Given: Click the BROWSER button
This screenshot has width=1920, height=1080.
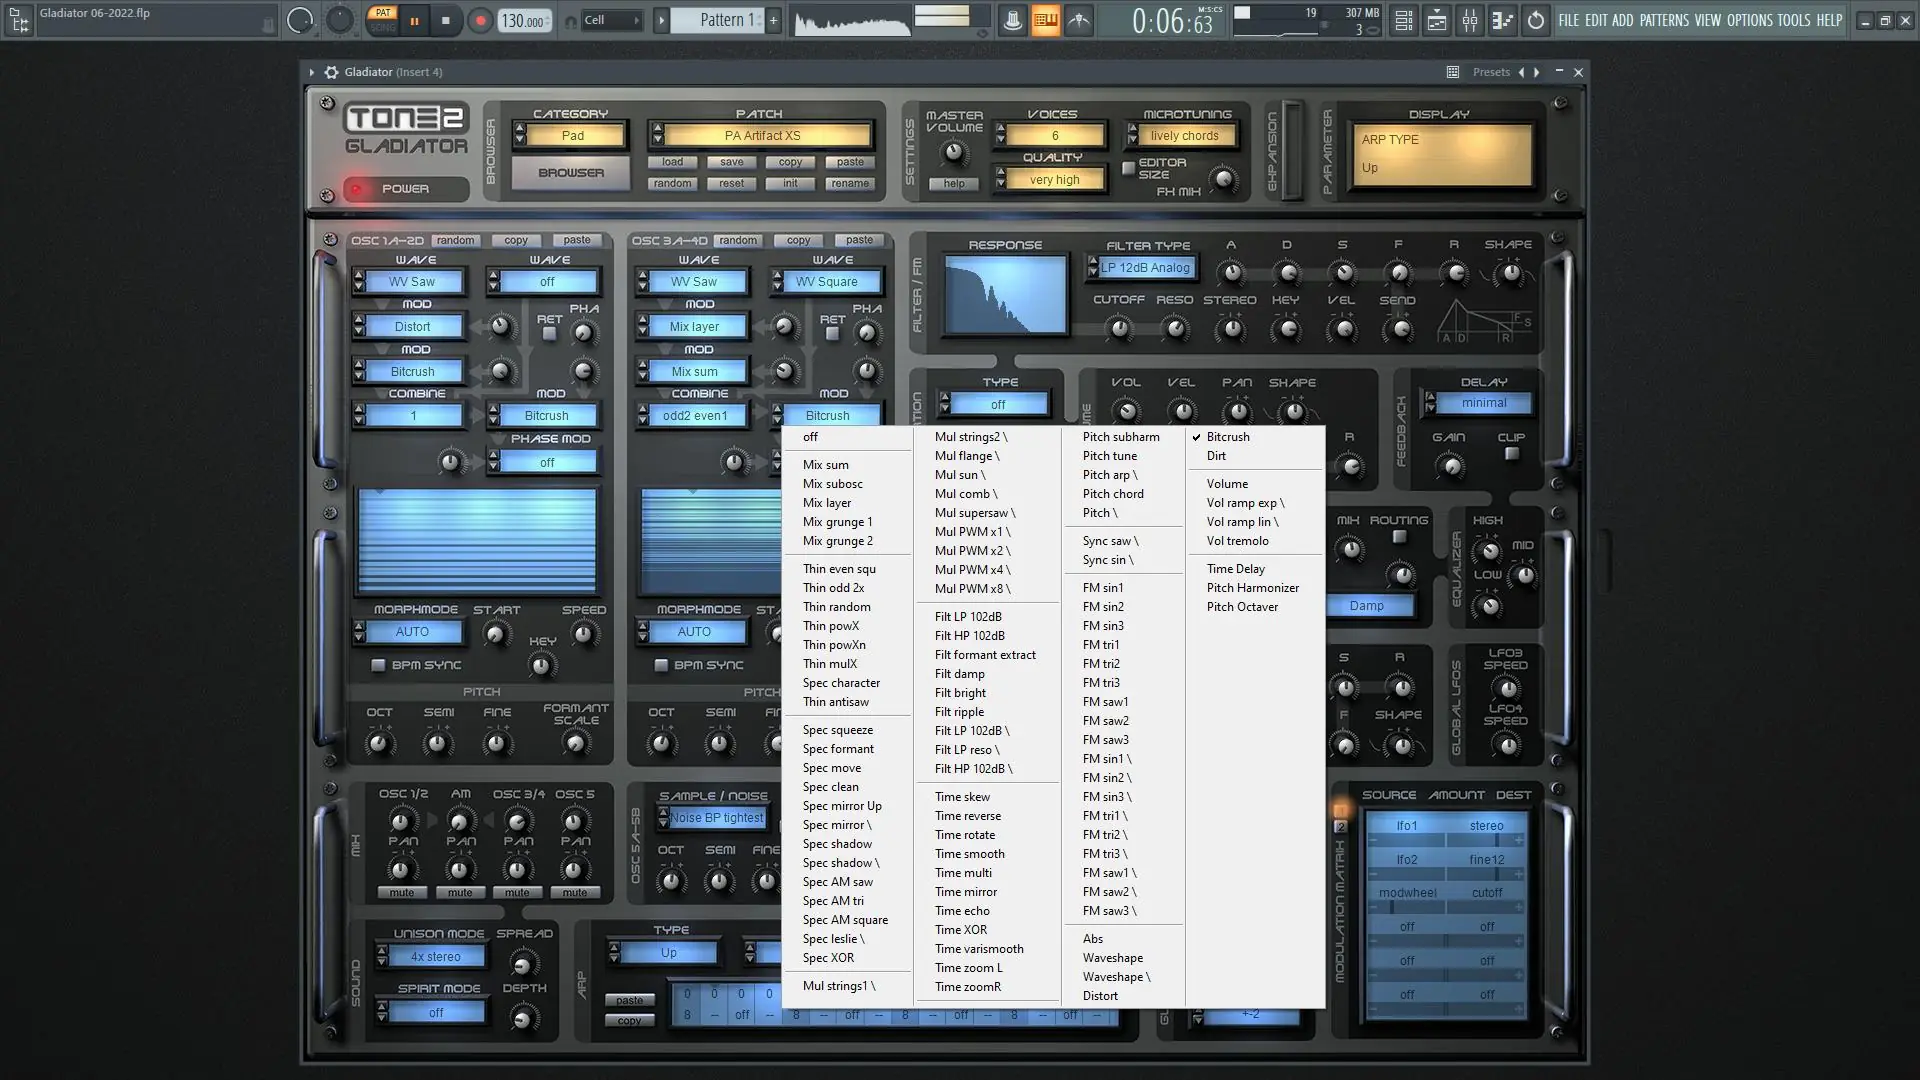Looking at the screenshot, I should coord(571,173).
